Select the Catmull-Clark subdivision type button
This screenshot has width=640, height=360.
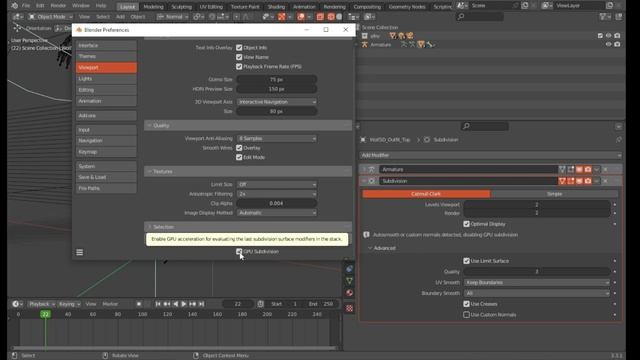click(x=426, y=194)
